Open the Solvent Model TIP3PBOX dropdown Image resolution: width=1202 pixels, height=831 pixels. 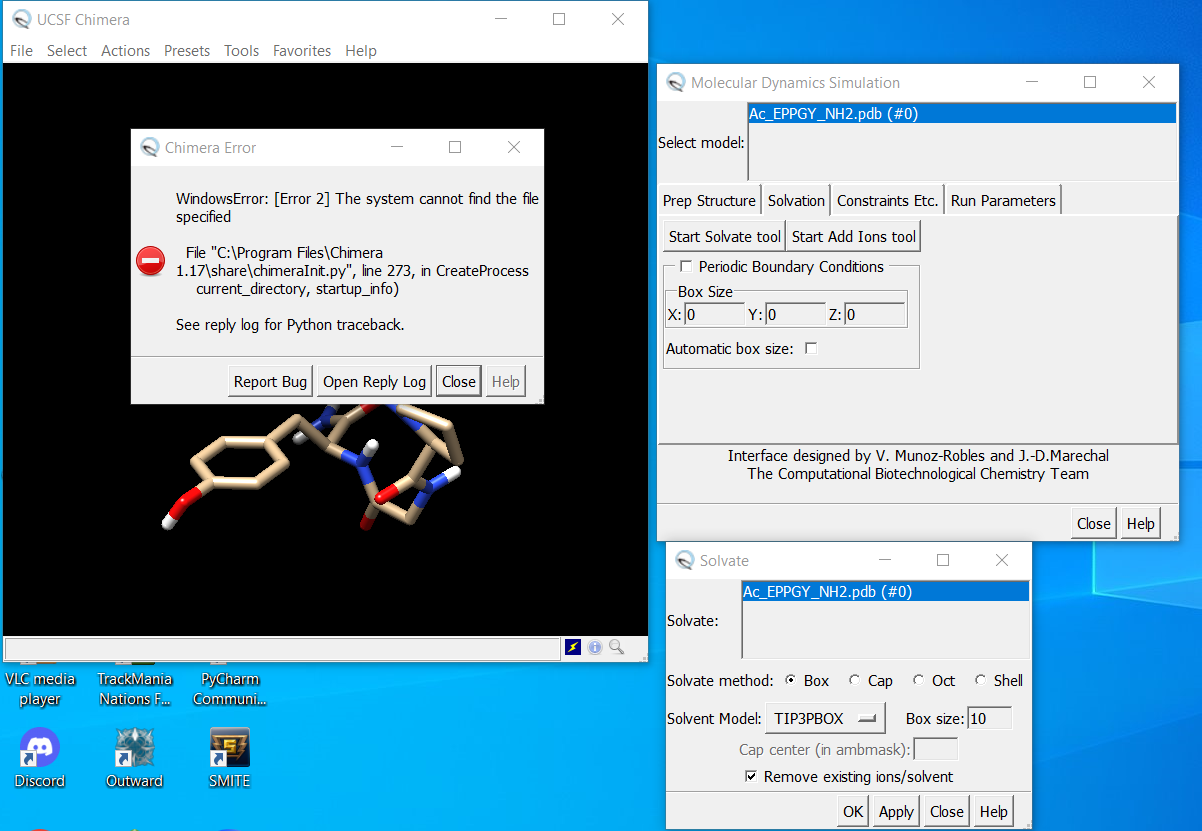825,718
